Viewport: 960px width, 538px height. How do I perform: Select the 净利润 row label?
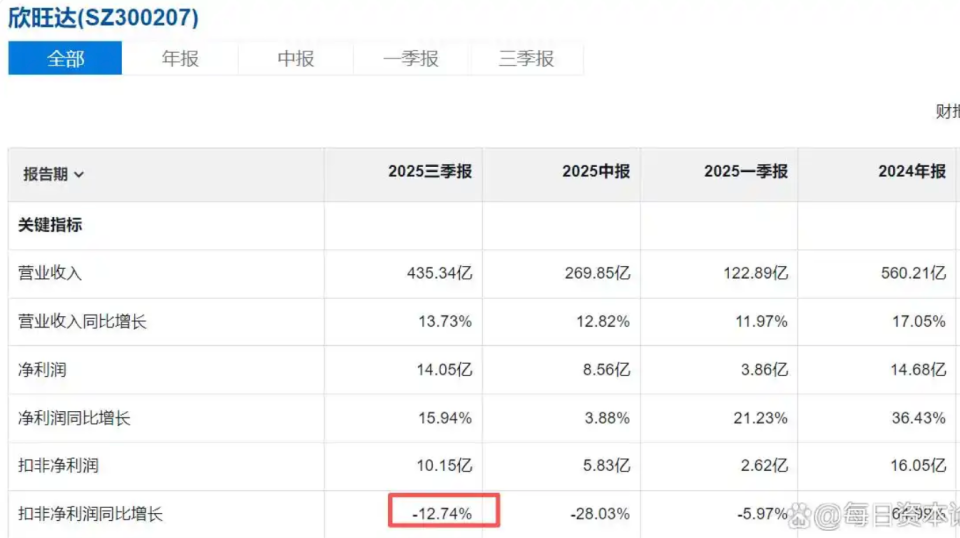42,370
